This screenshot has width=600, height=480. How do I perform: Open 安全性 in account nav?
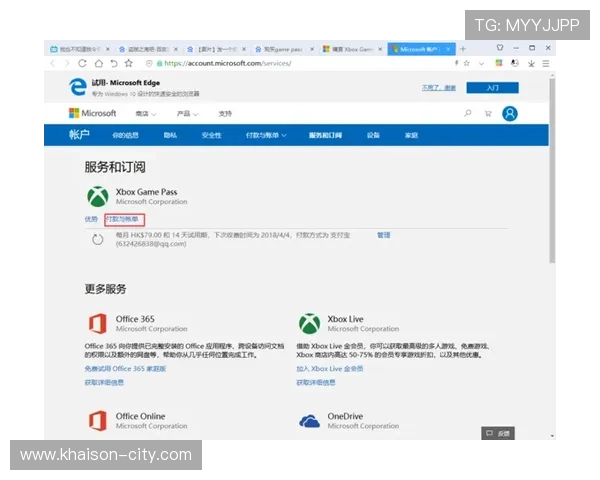point(211,135)
